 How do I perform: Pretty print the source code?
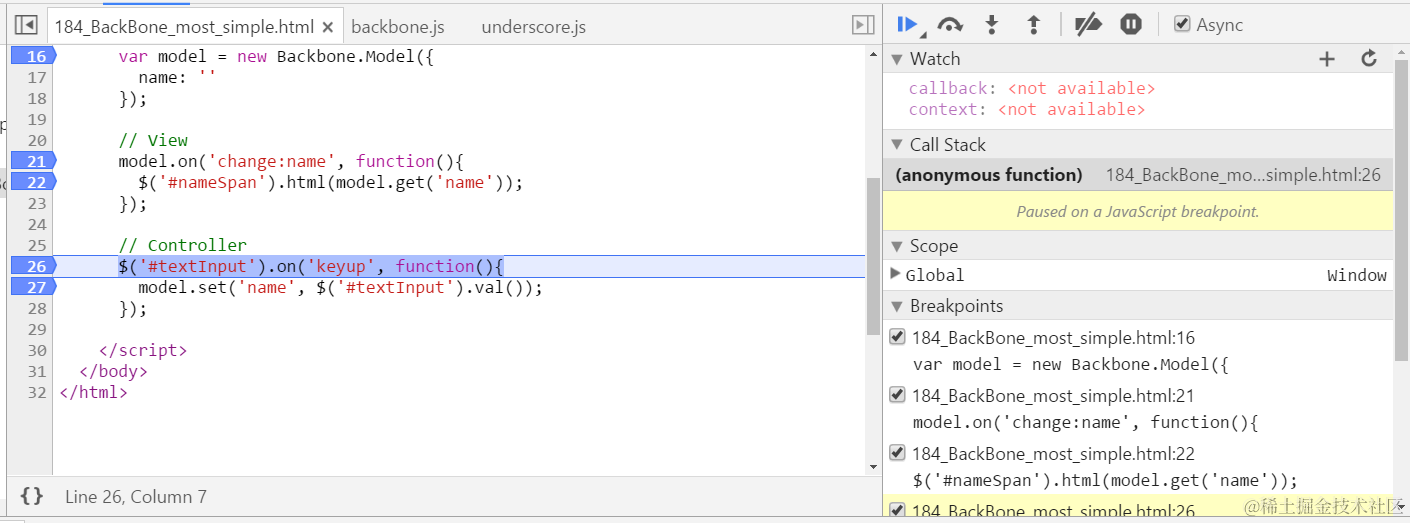pyautogui.click(x=32, y=496)
